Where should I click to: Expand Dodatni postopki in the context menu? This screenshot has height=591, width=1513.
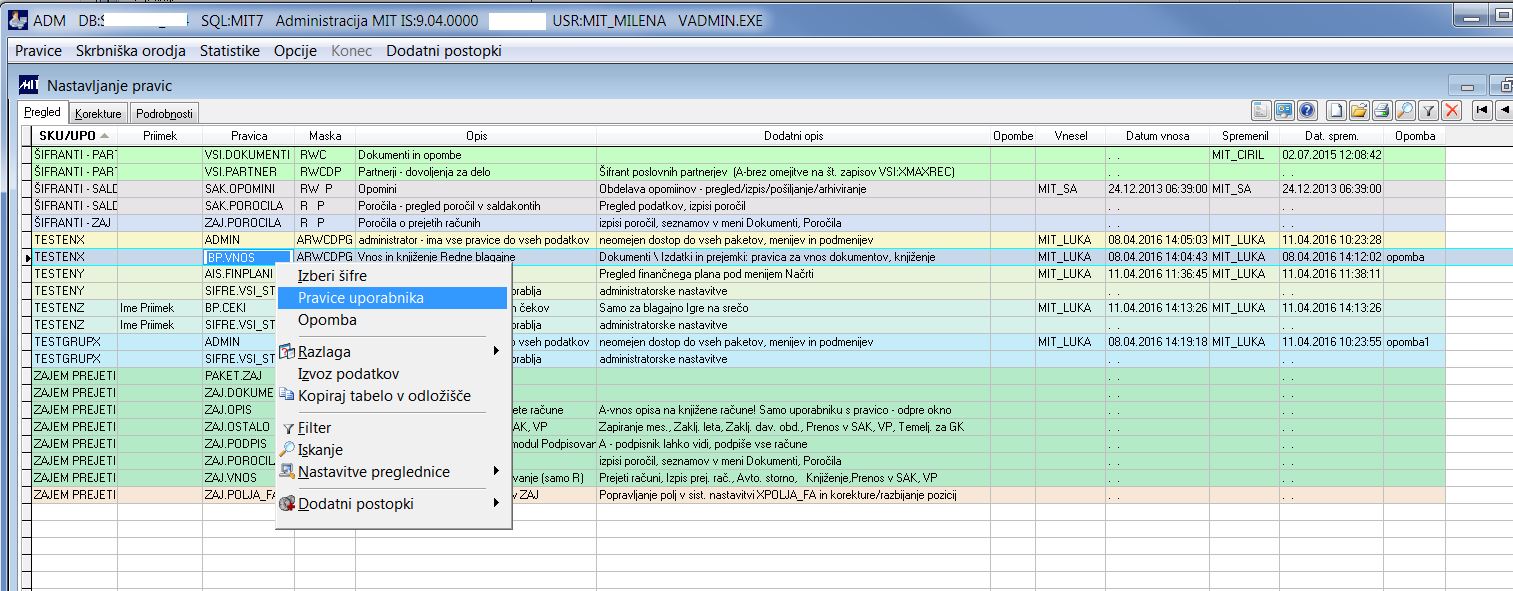[x=393, y=504]
